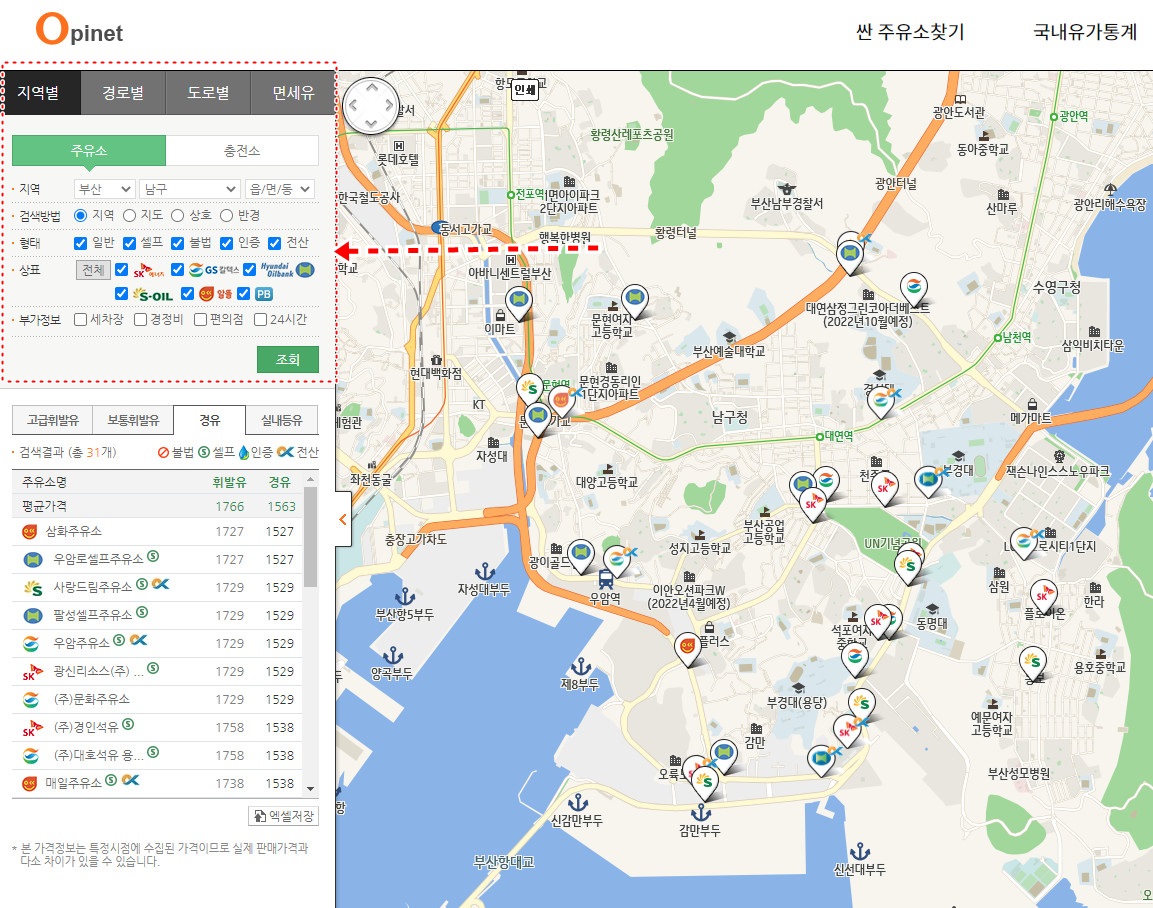This screenshot has height=908, width=1153.
Task: Select GS marker near 경성대
Action: [x=880, y=400]
